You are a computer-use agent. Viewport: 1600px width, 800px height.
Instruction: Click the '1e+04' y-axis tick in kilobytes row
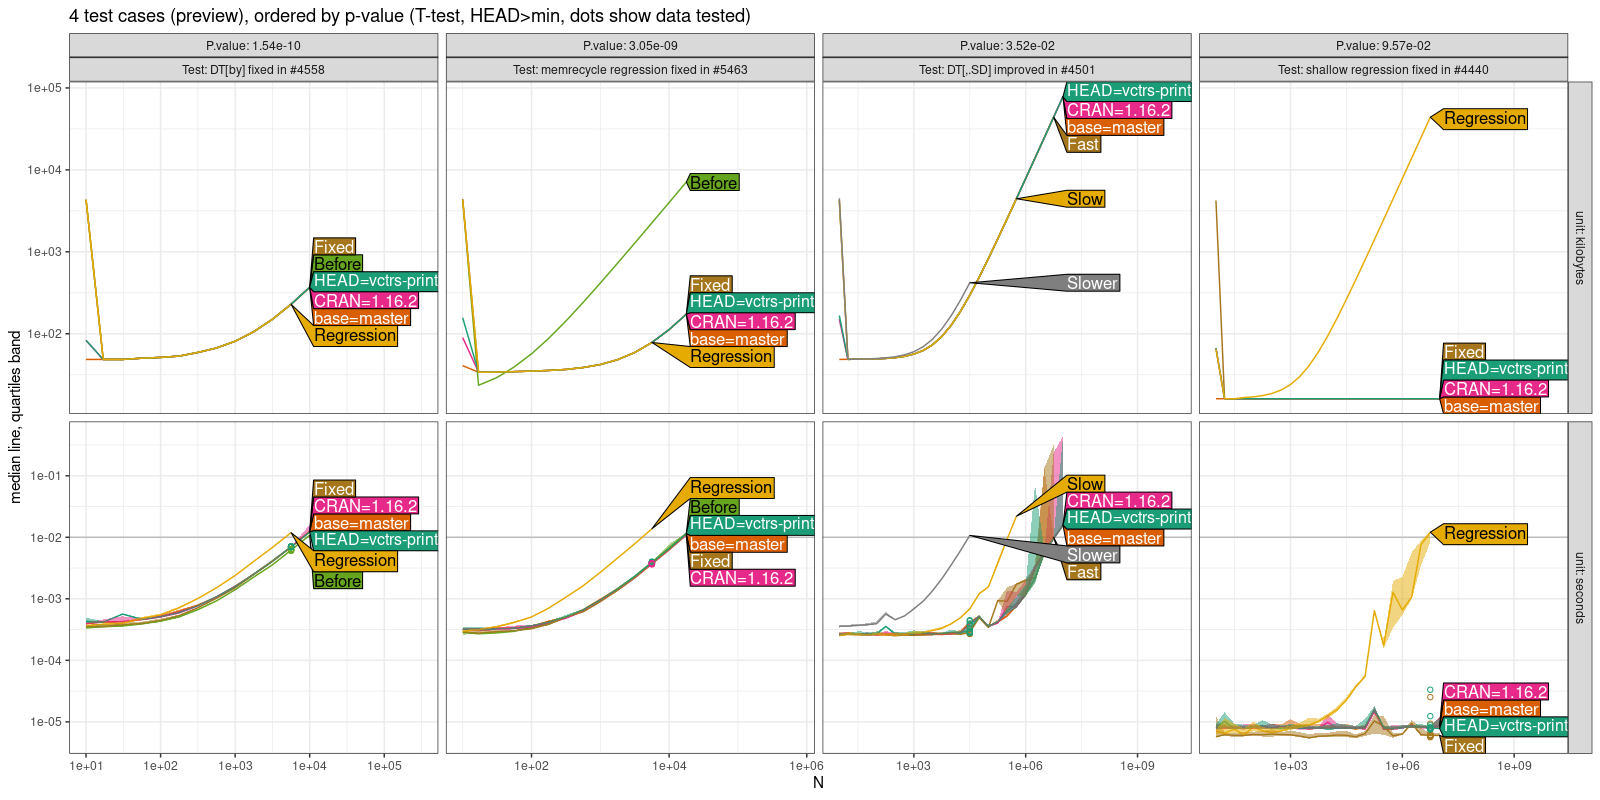(x=45, y=170)
